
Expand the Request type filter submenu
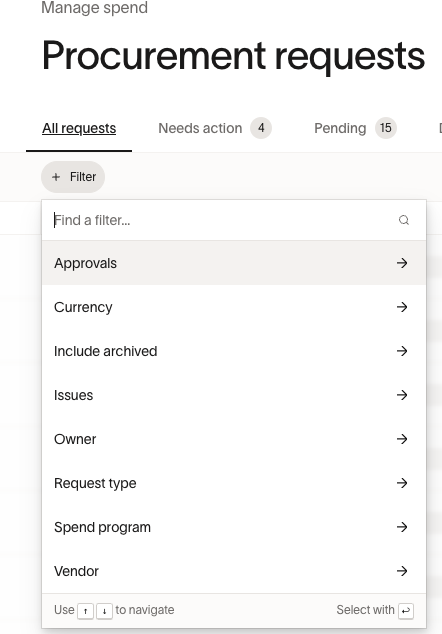point(234,483)
